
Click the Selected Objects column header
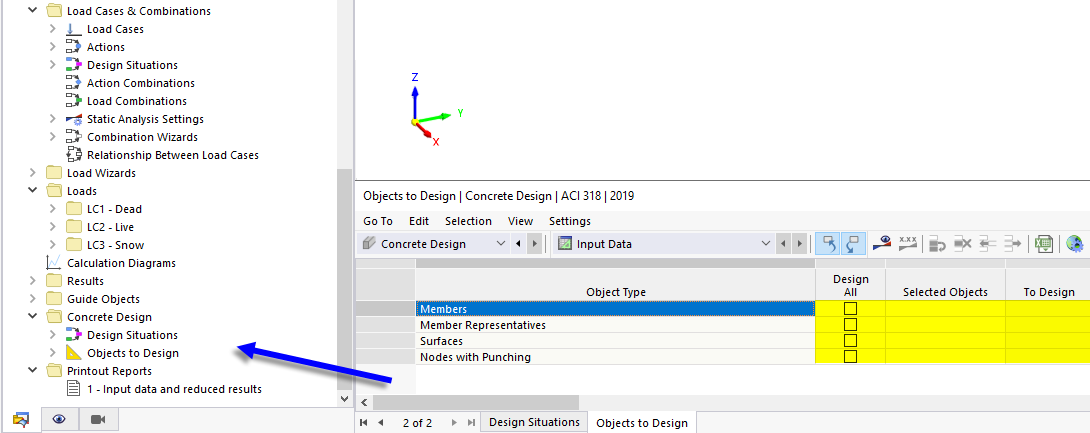point(945,292)
